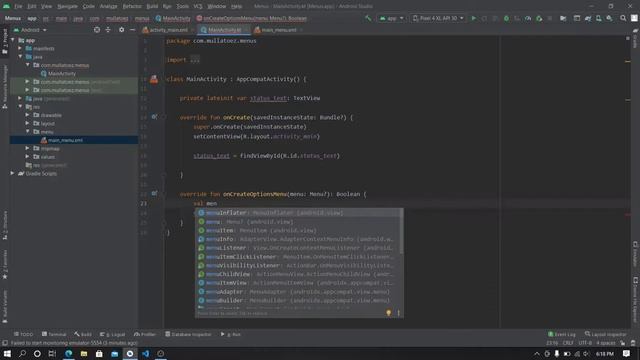
Task: Click the Debug app bug icon
Action: pyautogui.click(x=506, y=18)
